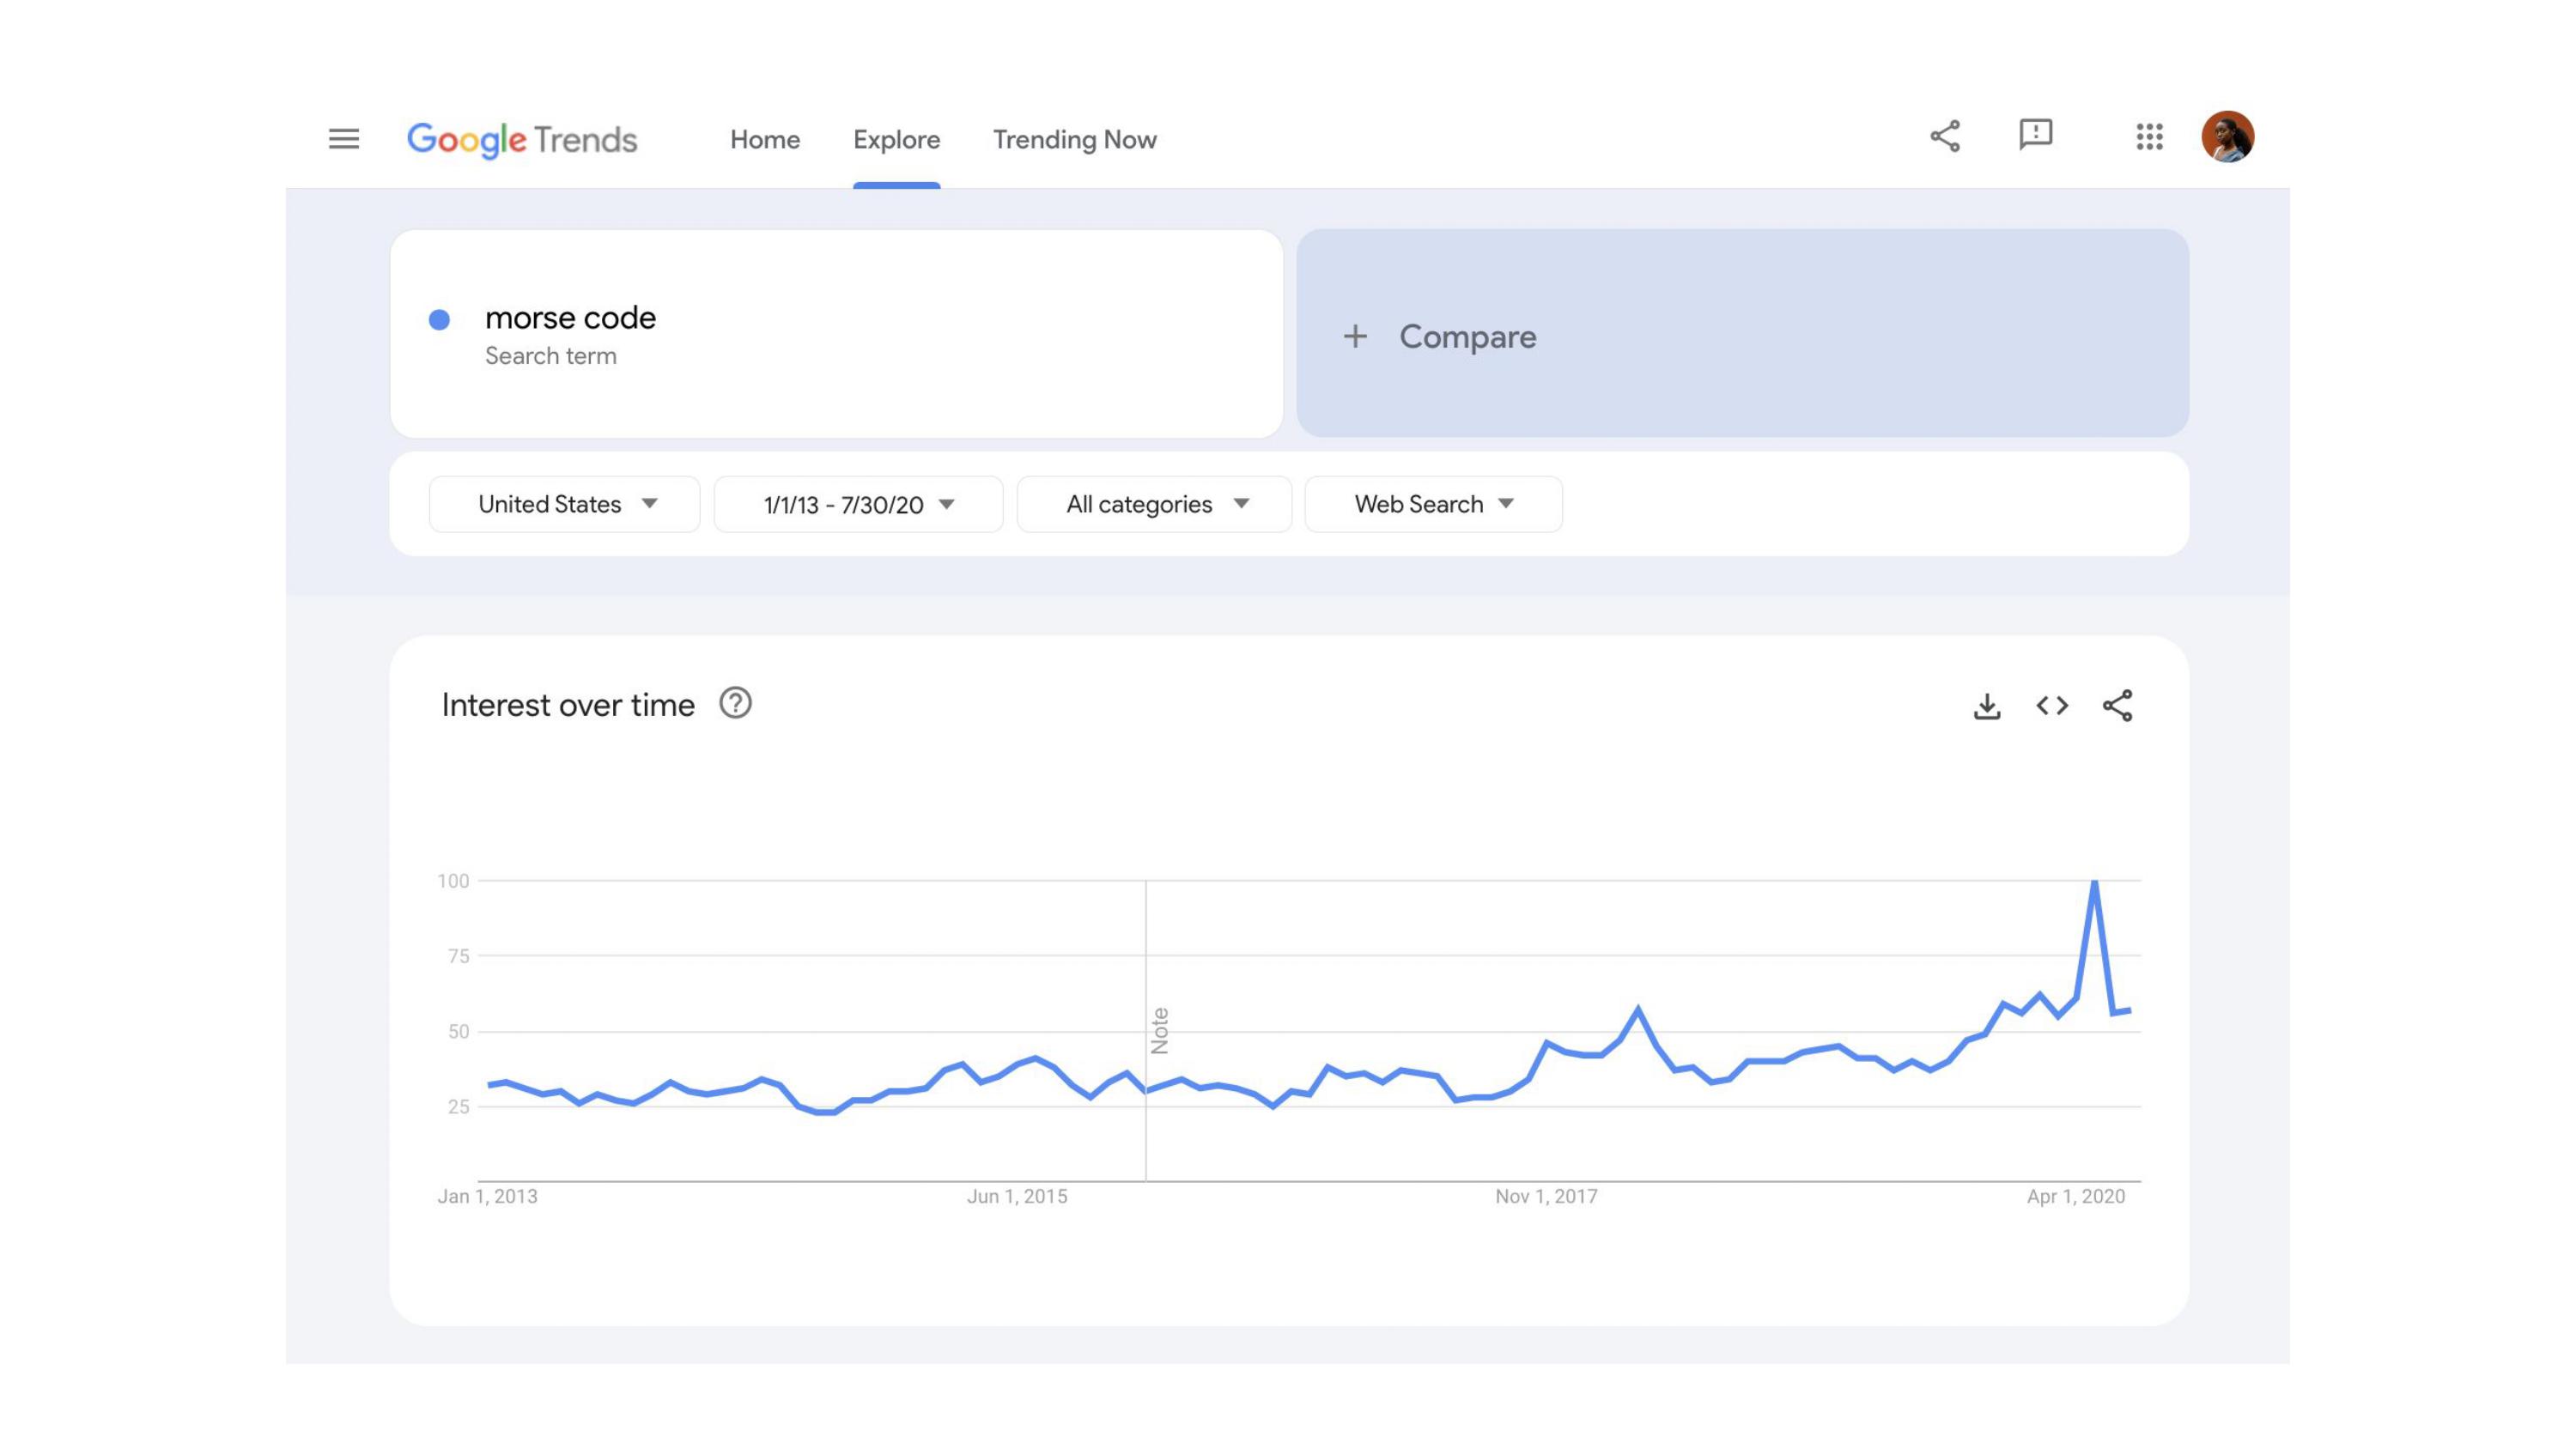This screenshot has height=1449, width=2576.
Task: Expand the All categories dropdown
Action: coord(1154,504)
